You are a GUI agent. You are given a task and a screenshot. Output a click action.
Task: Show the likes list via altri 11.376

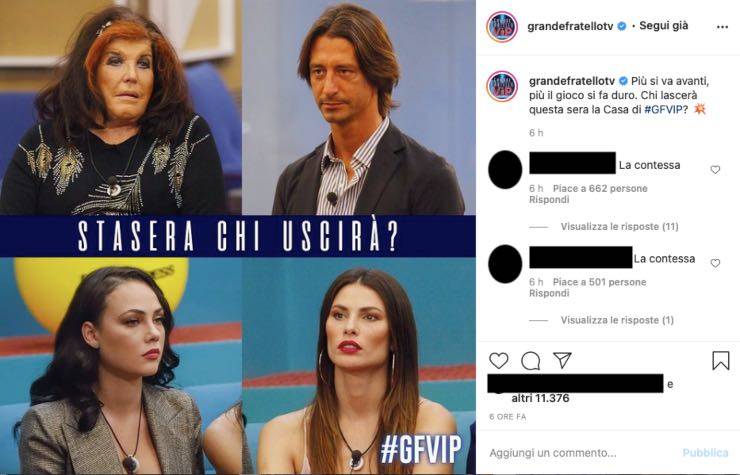tap(540, 398)
